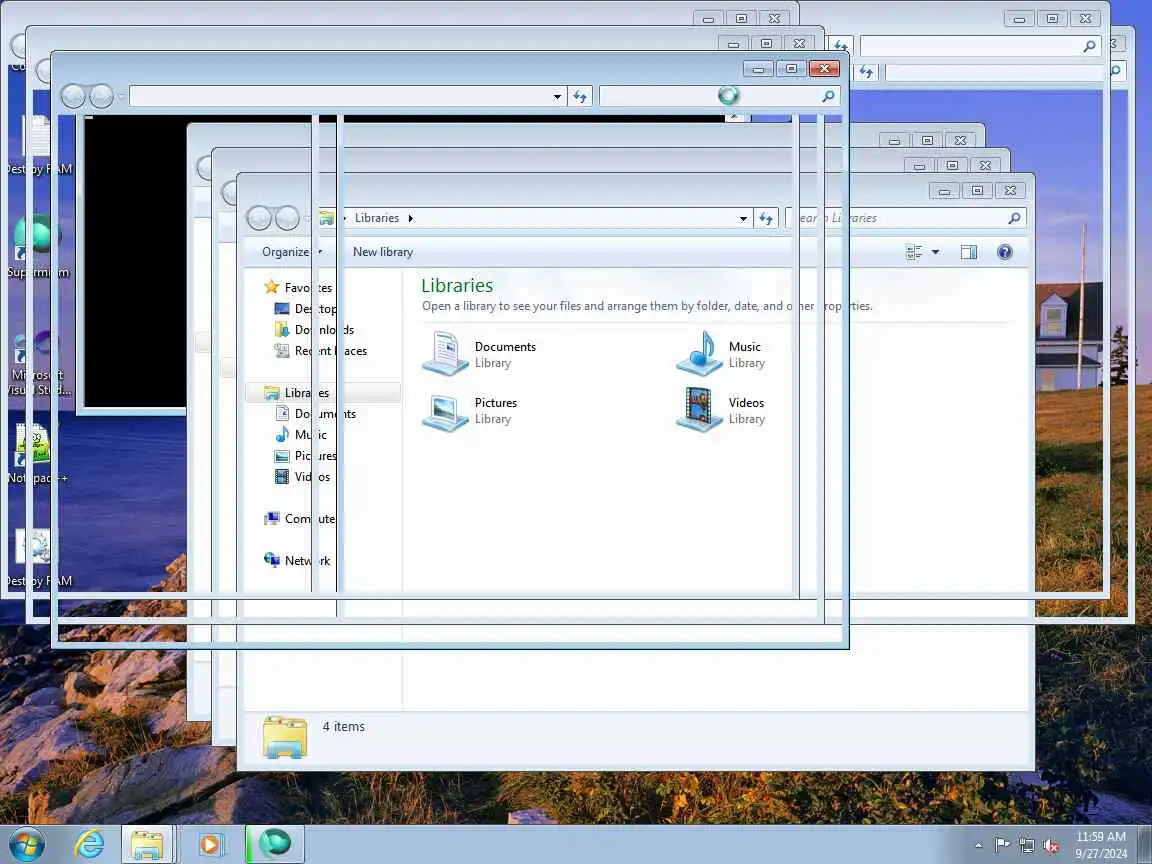Click muted volume tray icon
1152x864 pixels.
tap(1051, 845)
